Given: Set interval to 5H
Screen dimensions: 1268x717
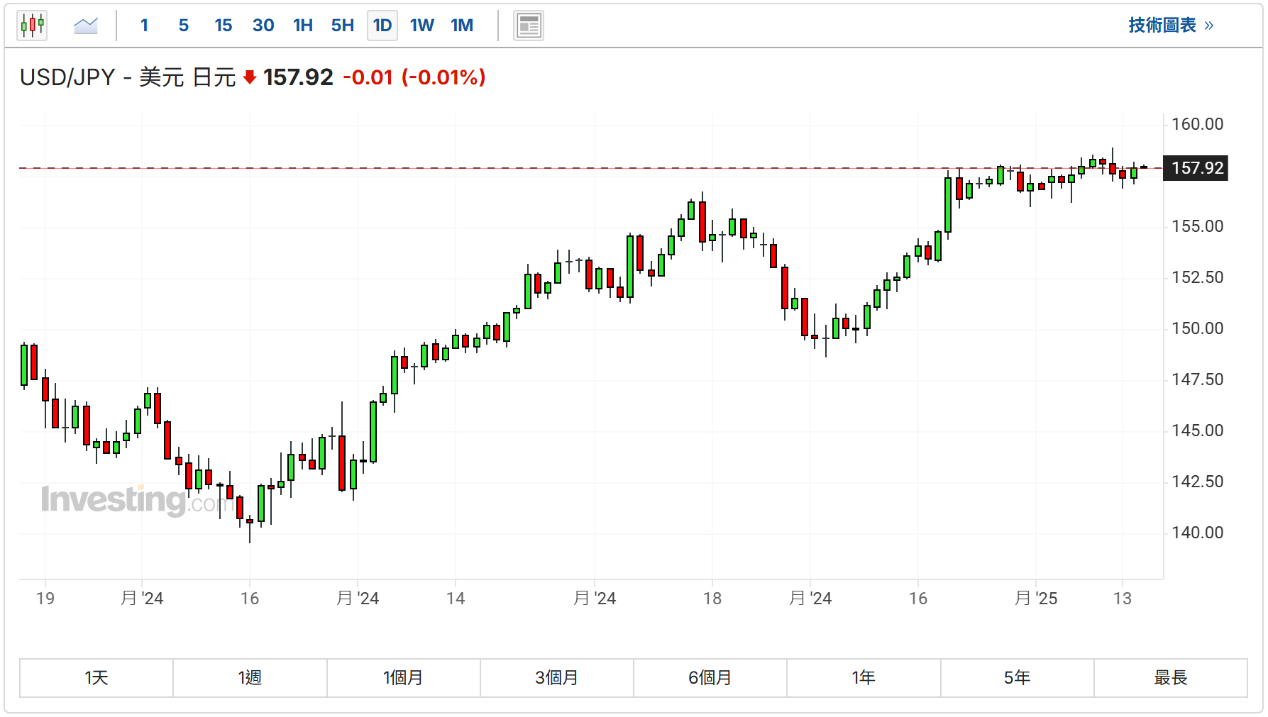Looking at the screenshot, I should click(342, 25).
